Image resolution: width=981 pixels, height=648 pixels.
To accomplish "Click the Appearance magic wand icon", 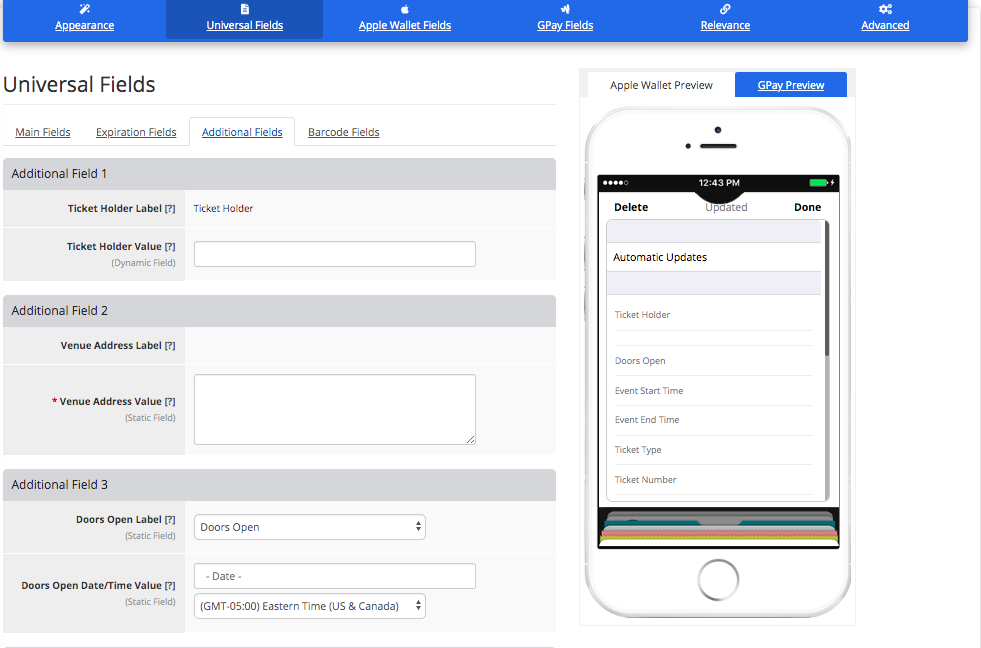I will point(84,9).
